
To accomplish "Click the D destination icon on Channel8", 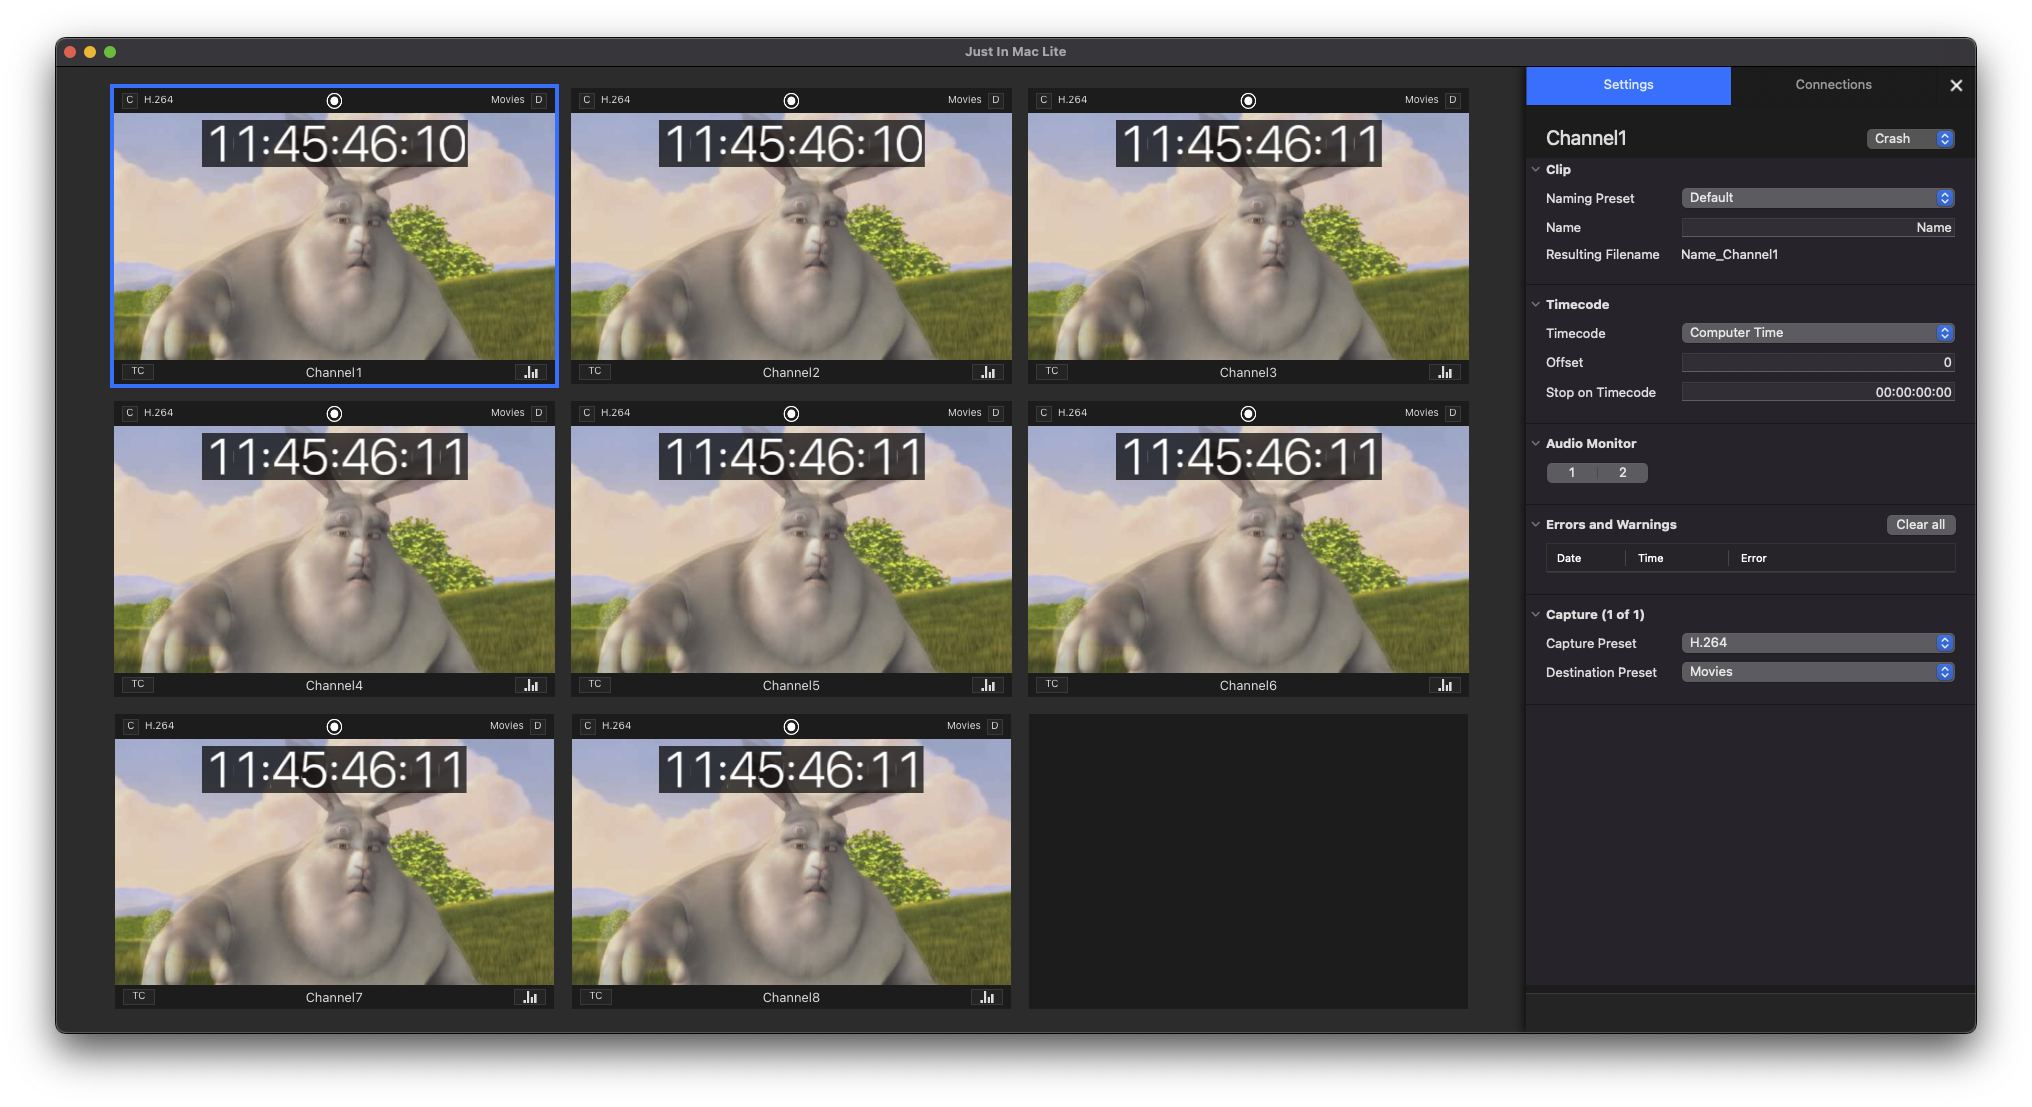I will (x=995, y=726).
